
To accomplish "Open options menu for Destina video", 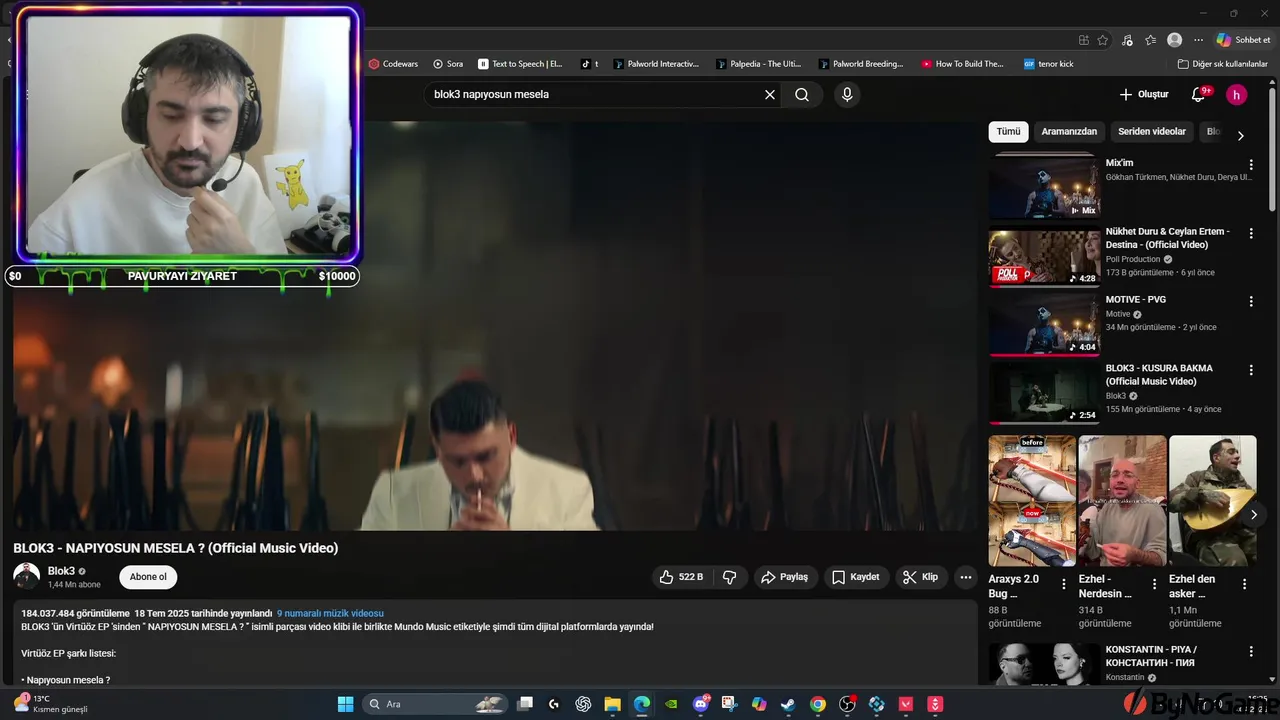I will 1250,232.
